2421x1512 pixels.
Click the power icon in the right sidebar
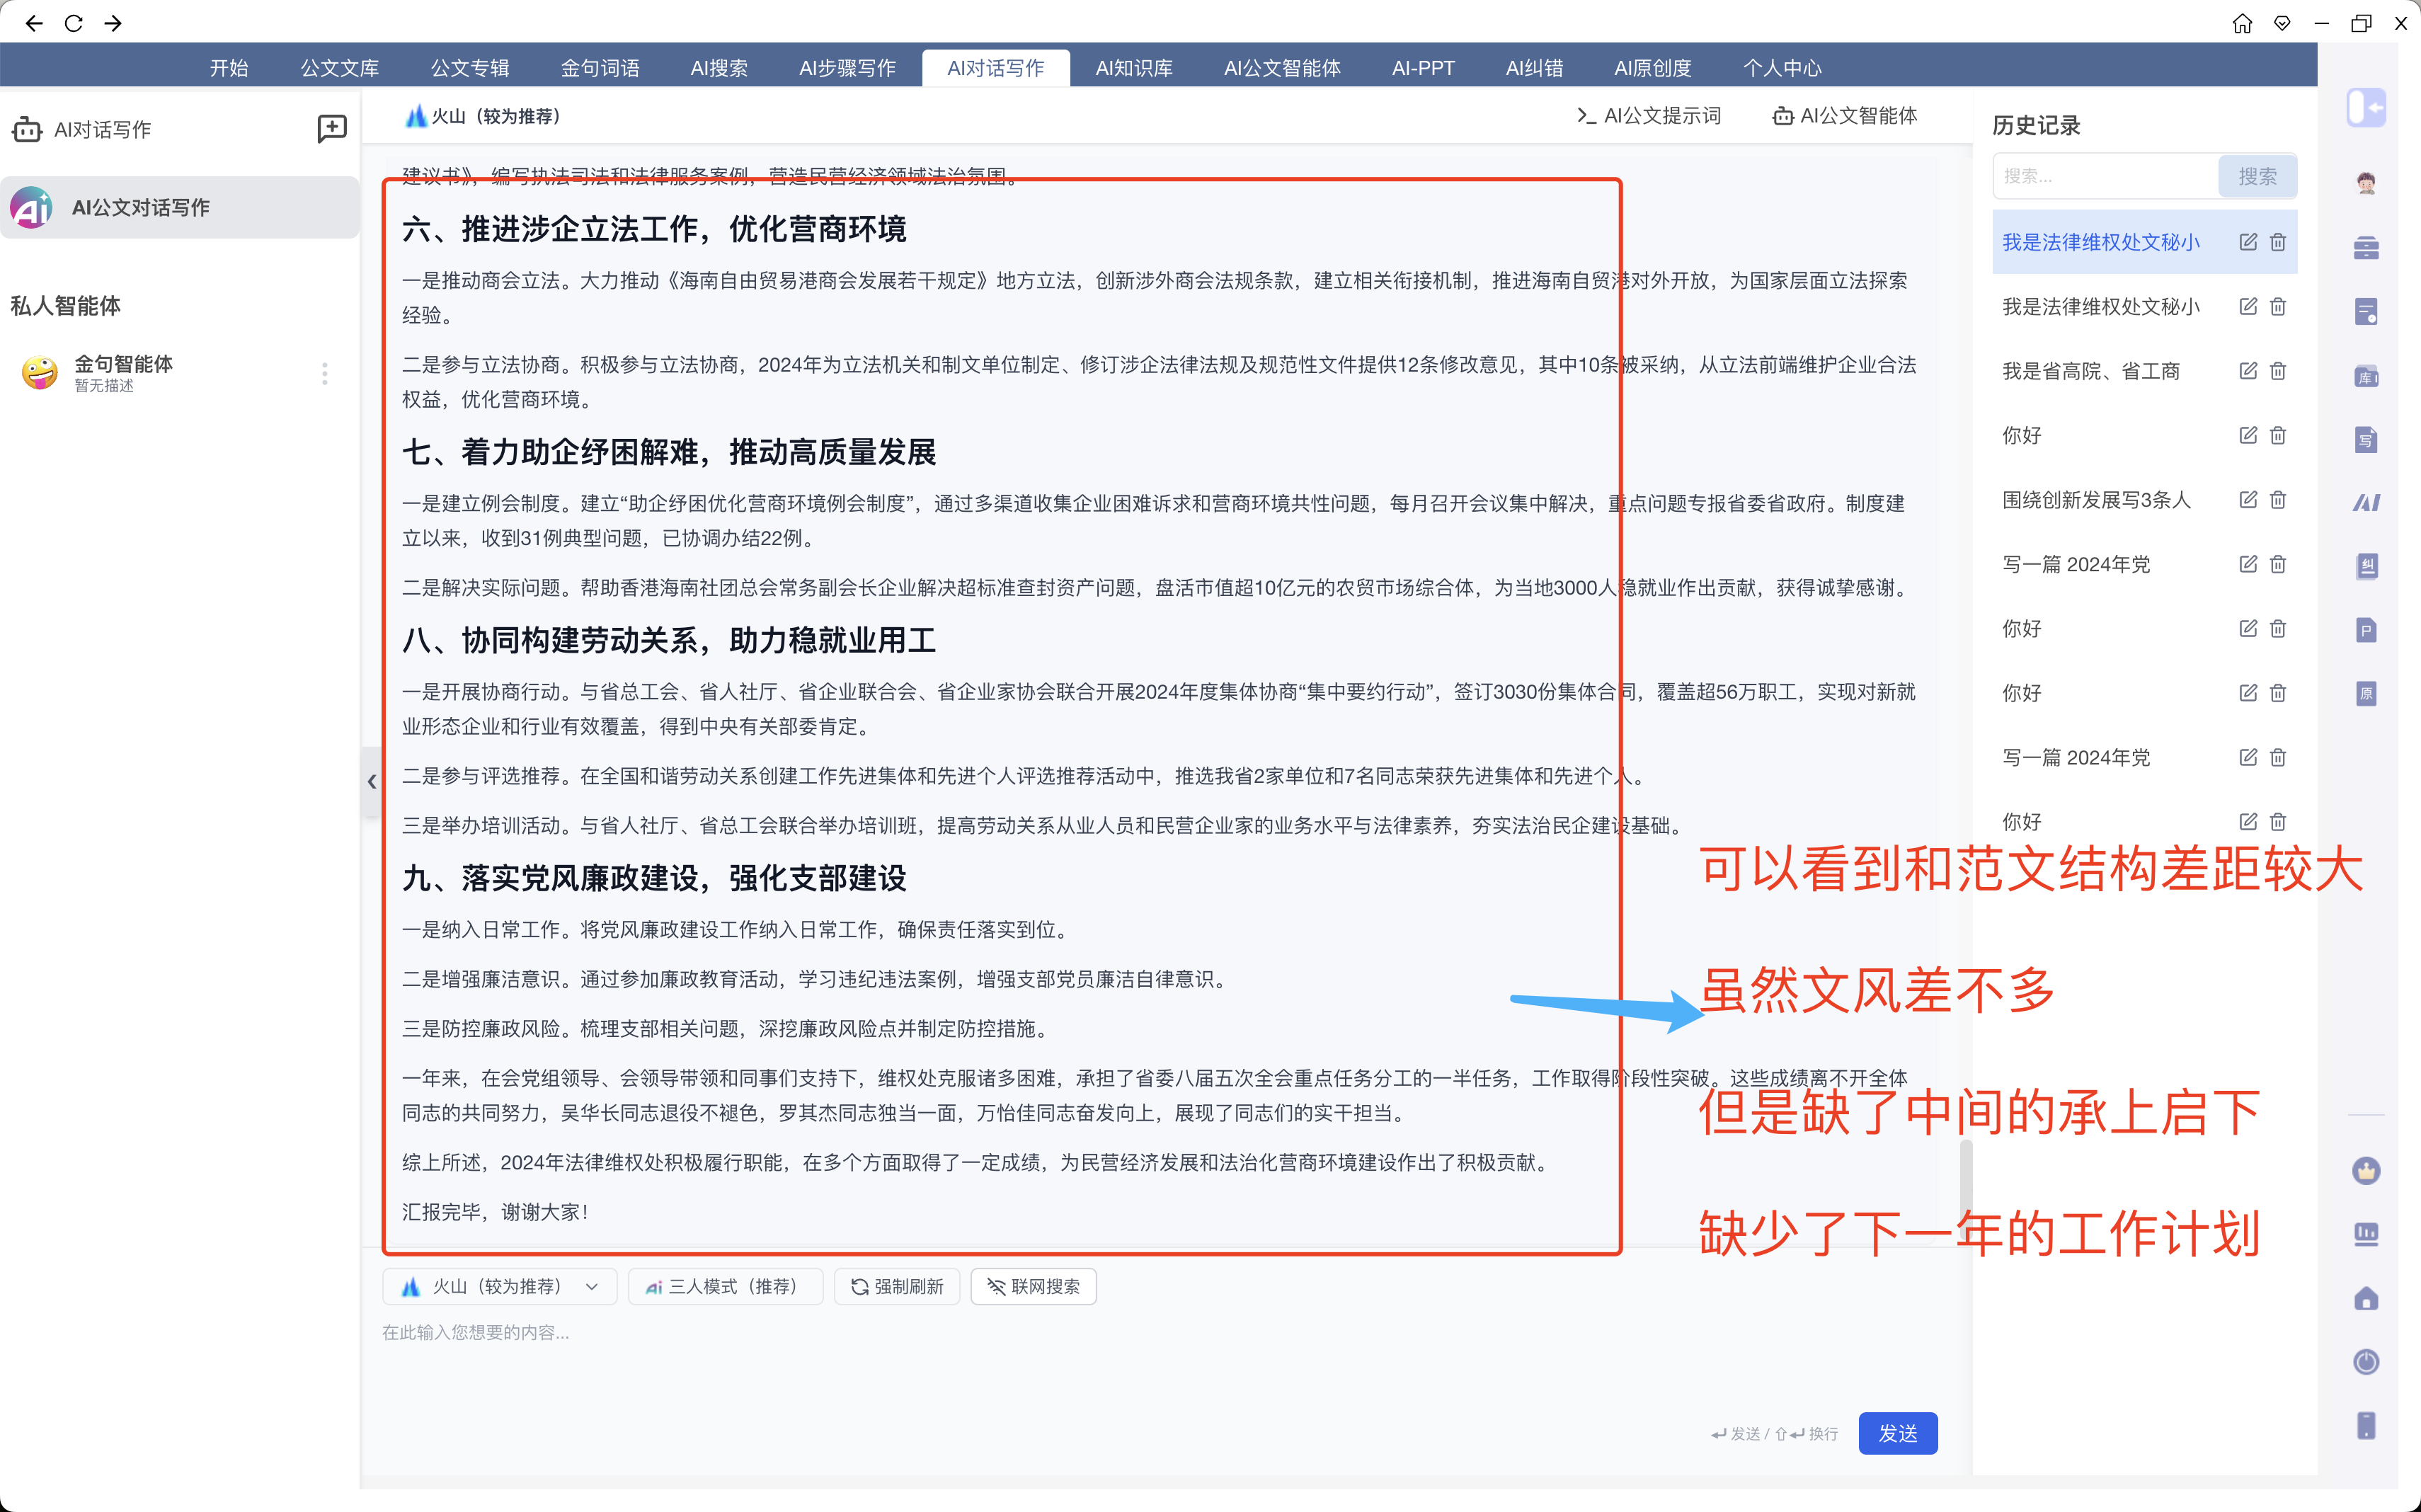click(x=2365, y=1362)
